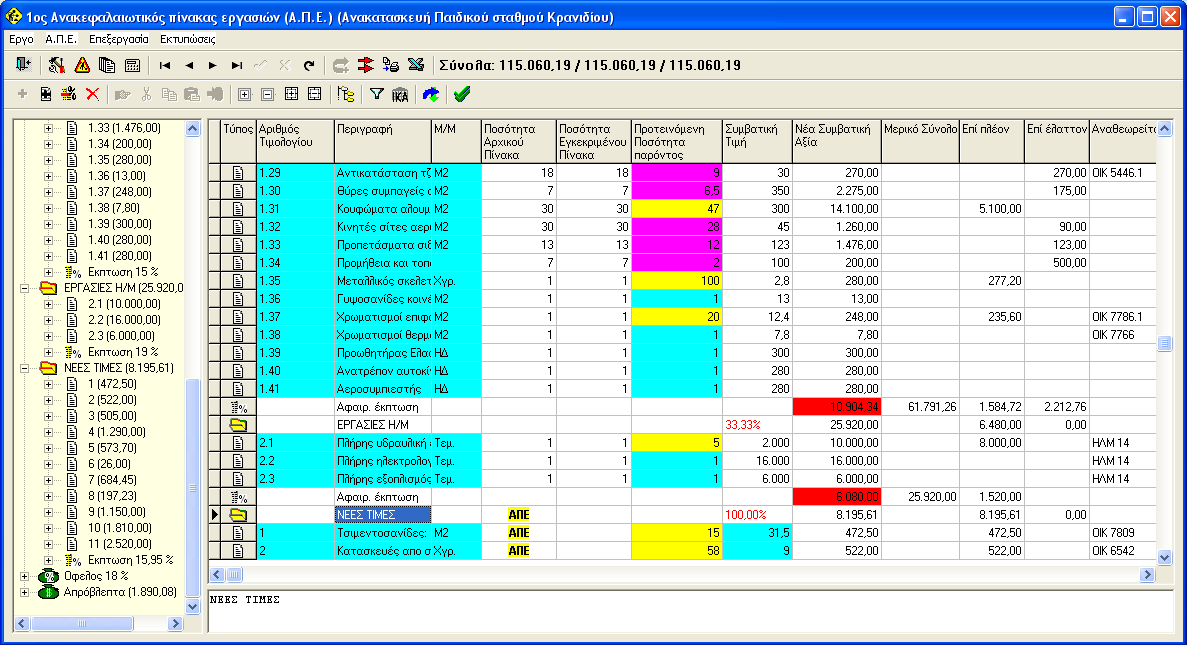1194x645 pixels.
Task: Click the red X delete icon
Action: tap(93, 94)
